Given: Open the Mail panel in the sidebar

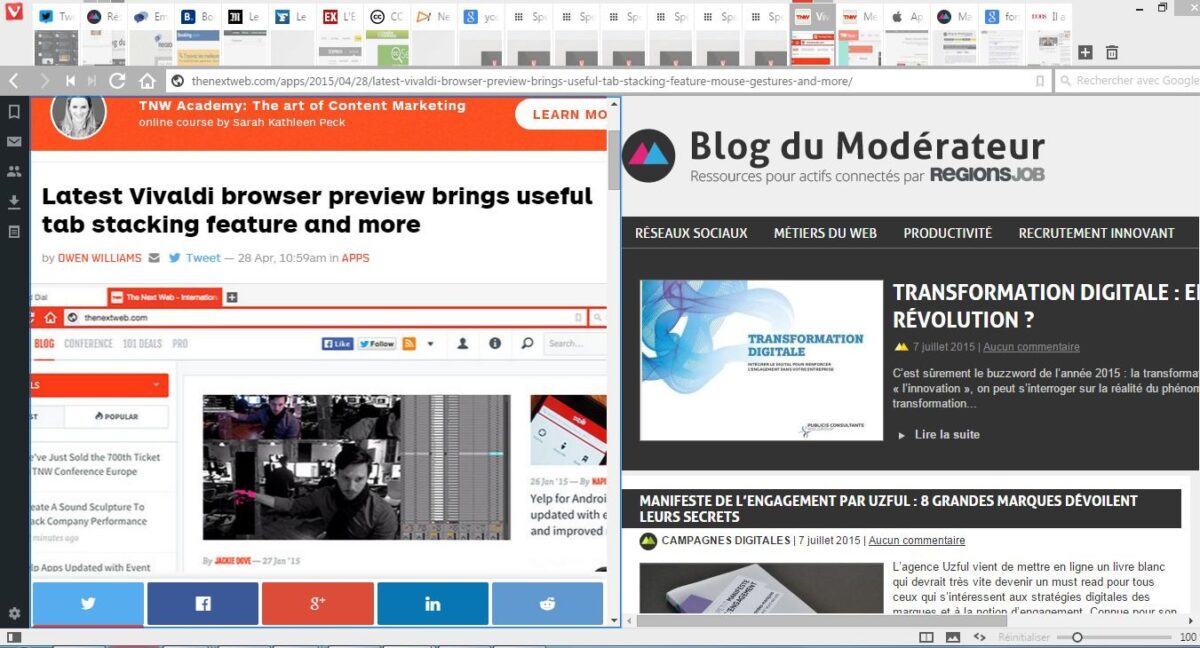Looking at the screenshot, I should pos(14,142).
